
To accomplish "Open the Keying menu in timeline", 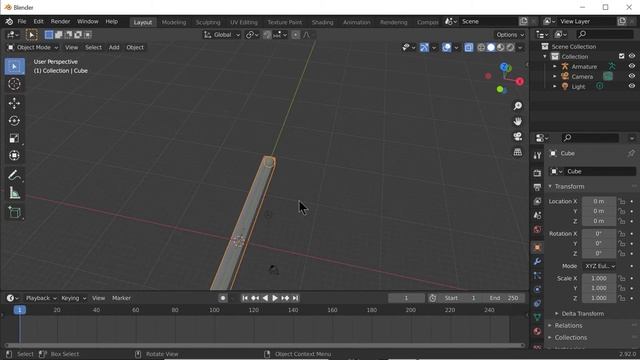I will tap(73, 298).
